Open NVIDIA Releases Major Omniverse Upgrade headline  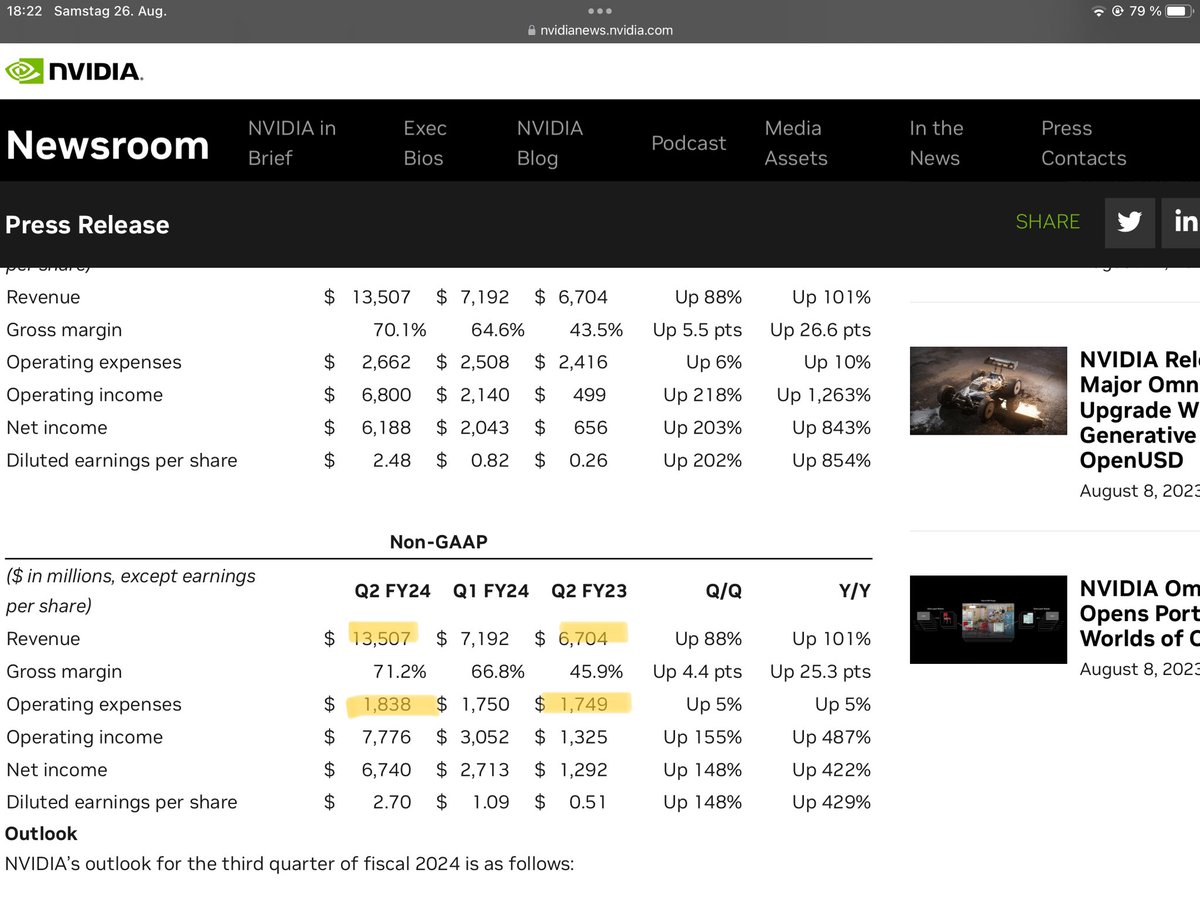[1140, 410]
